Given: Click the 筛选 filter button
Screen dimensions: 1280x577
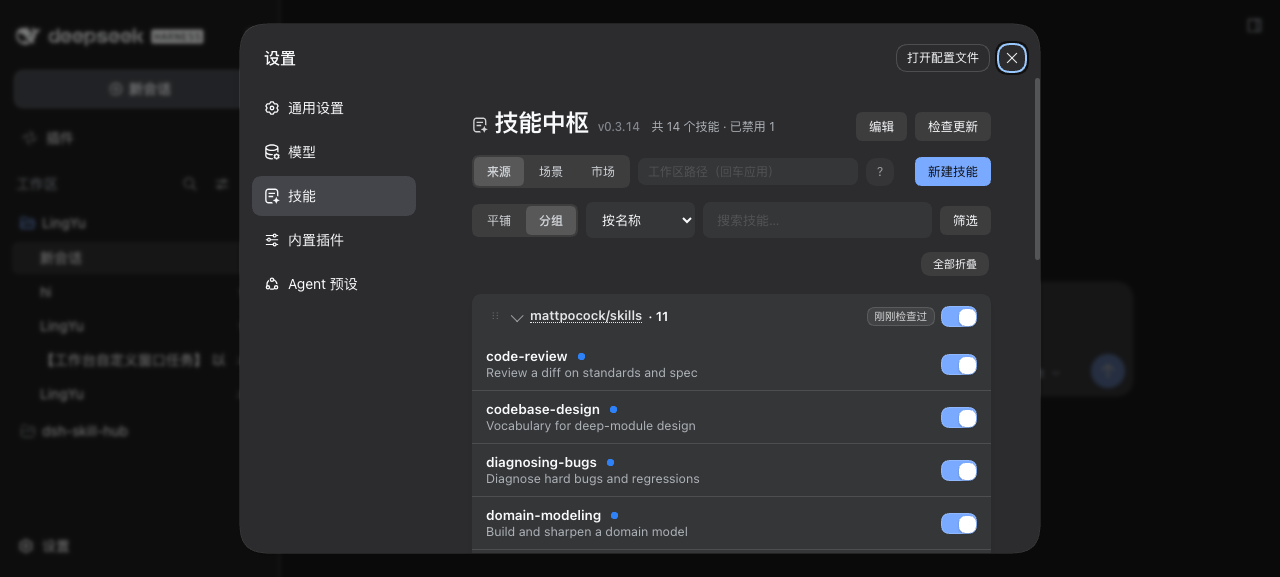Looking at the screenshot, I should (x=965, y=220).
